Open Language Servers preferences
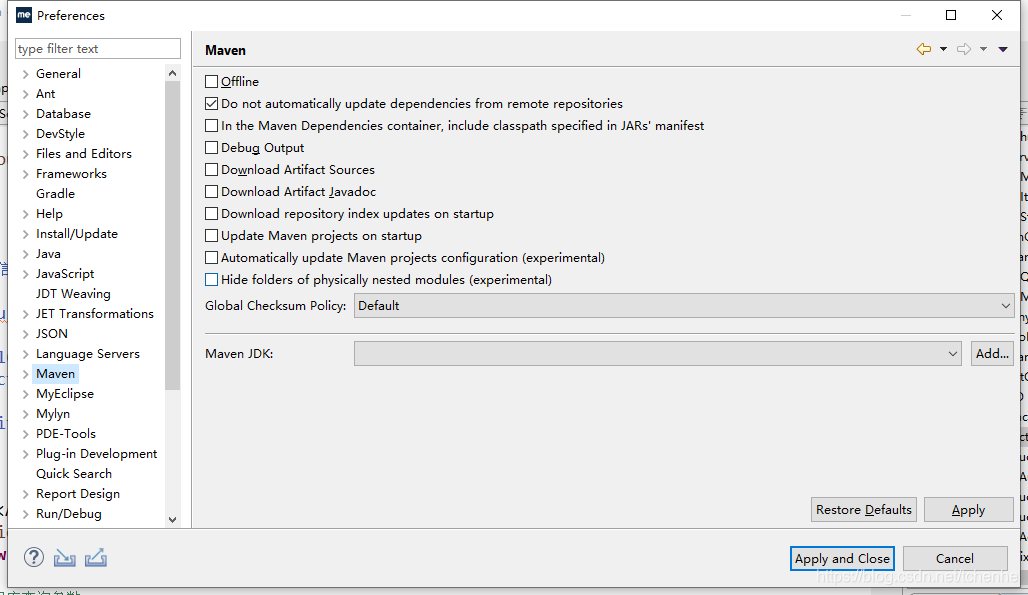Viewport: 1028px width, 595px height. click(88, 354)
